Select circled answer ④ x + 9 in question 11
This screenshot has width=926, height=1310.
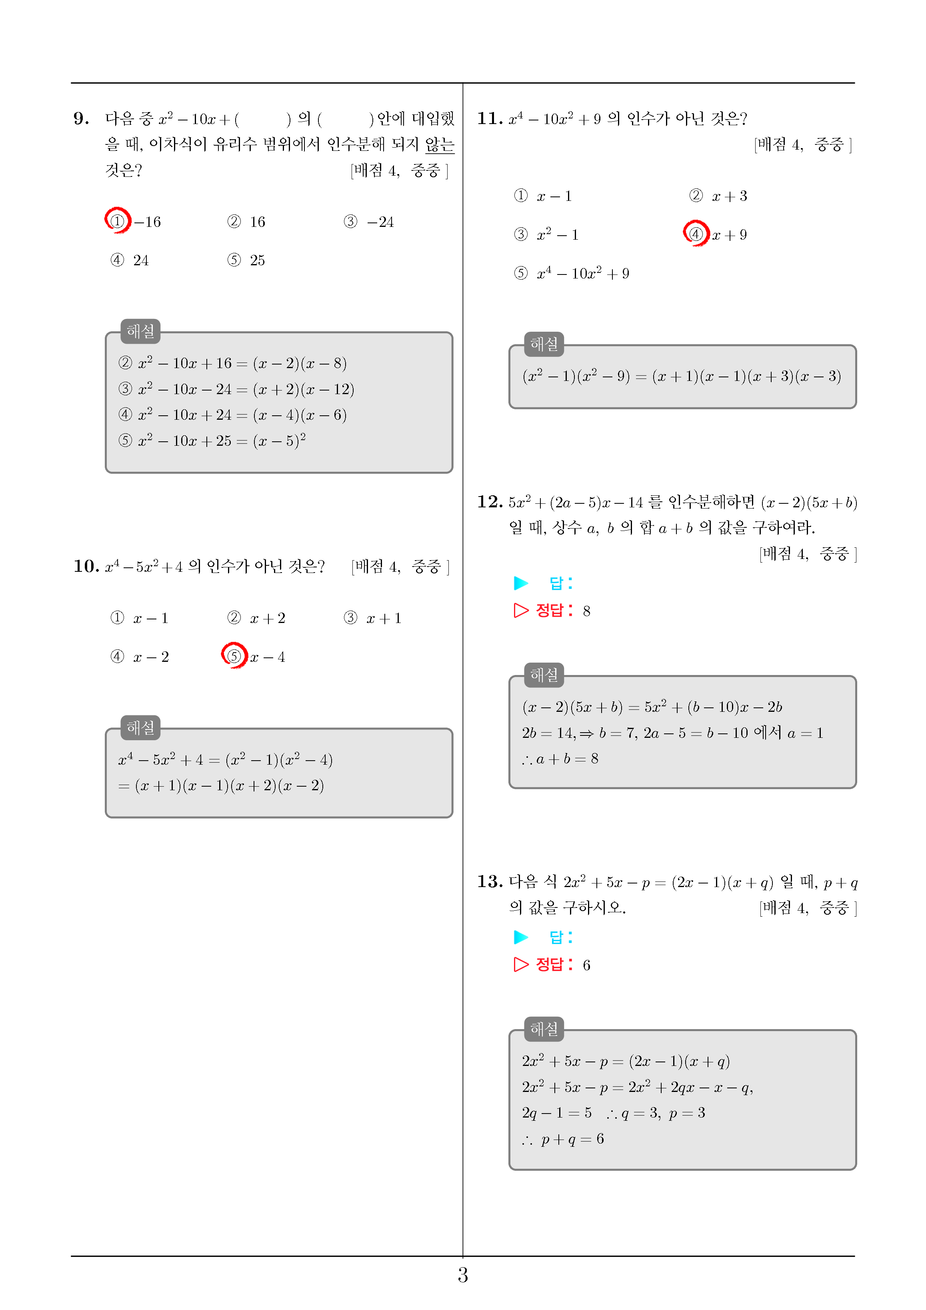[716, 234]
